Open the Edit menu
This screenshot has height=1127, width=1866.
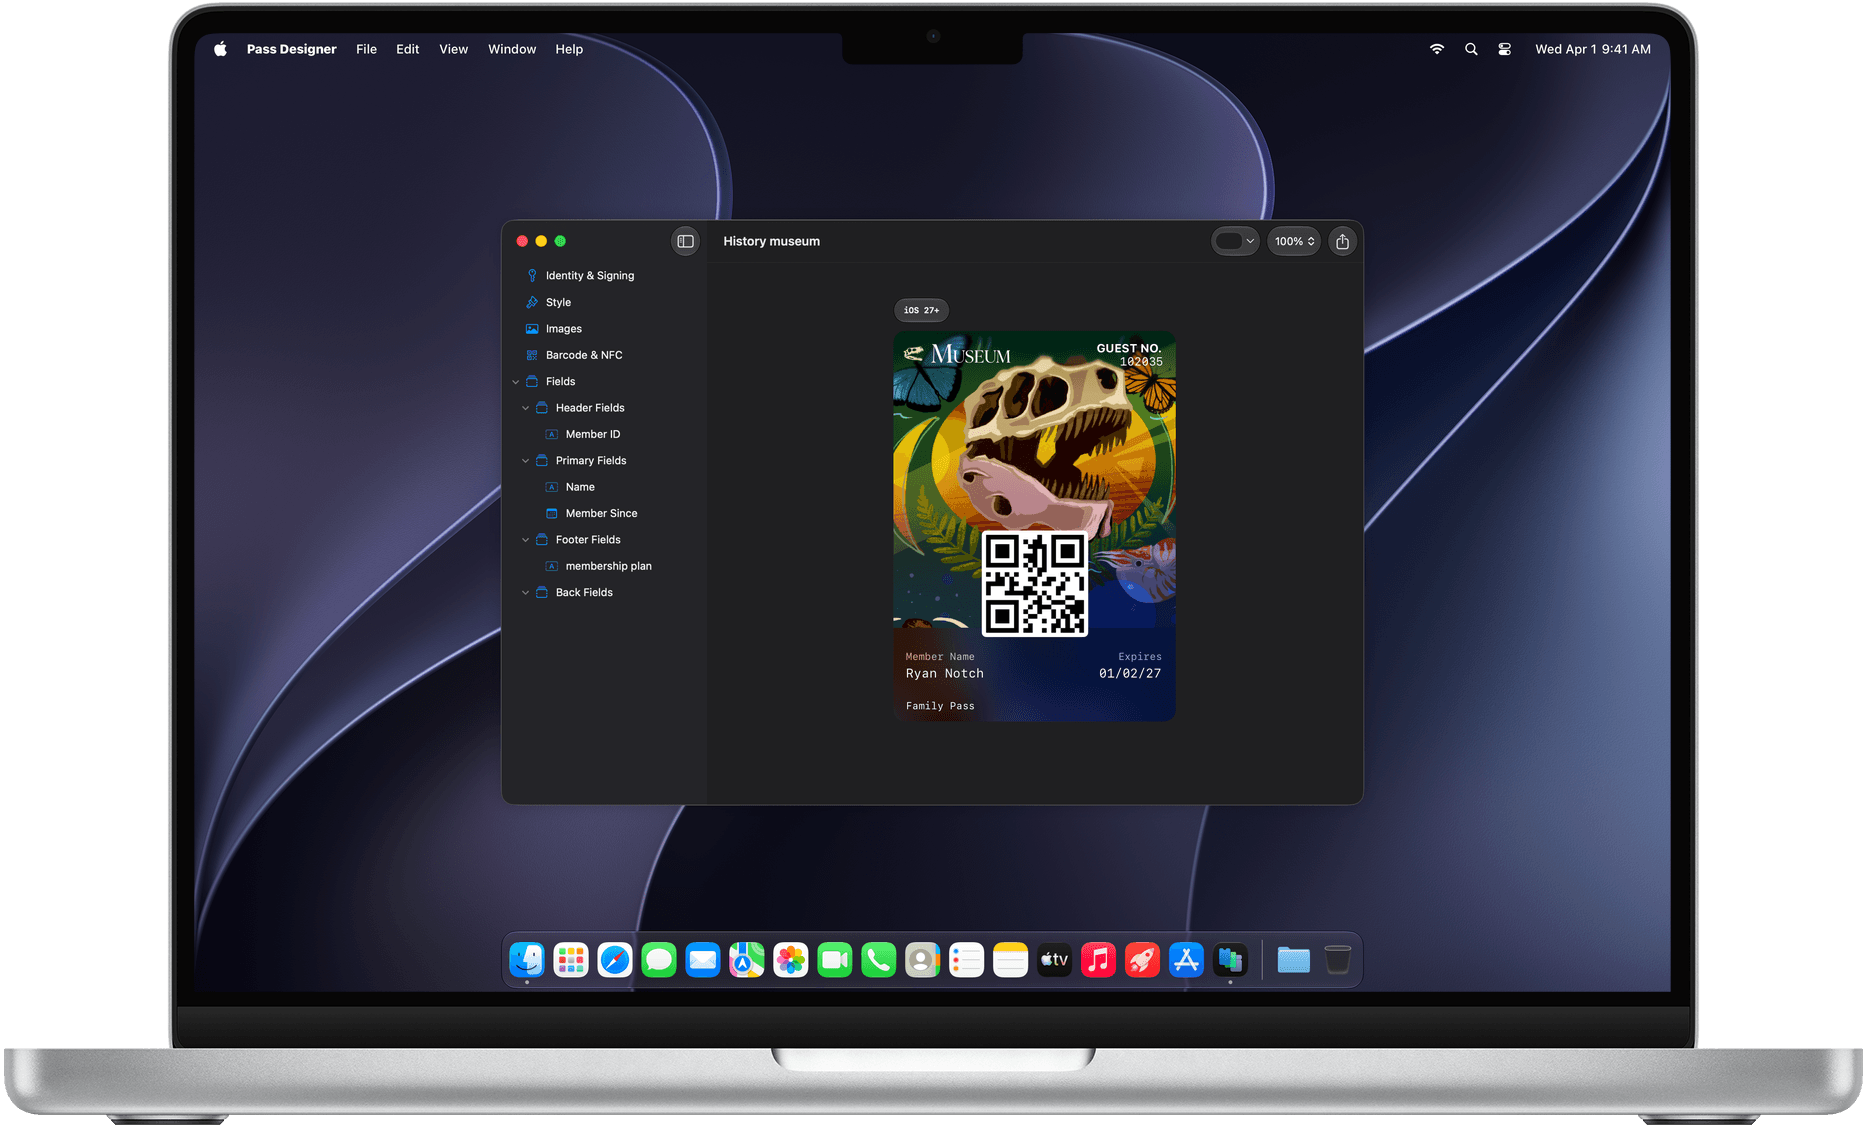tap(407, 49)
